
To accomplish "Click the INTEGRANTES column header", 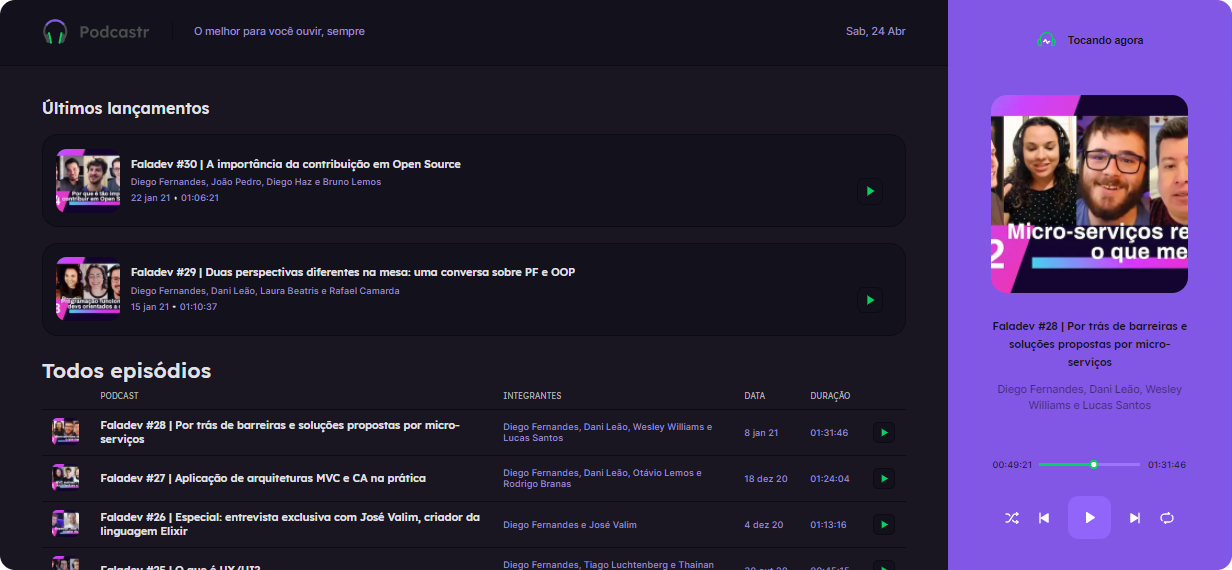I will click(532, 396).
